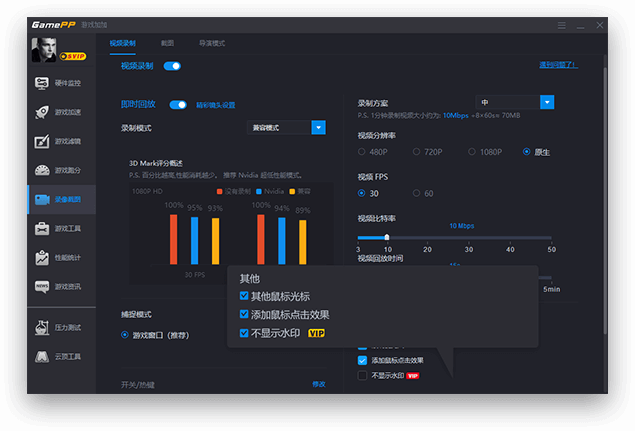This screenshot has width=635, height=431.
Task: Open the 压力测试 stress test section
Action: coord(62,327)
